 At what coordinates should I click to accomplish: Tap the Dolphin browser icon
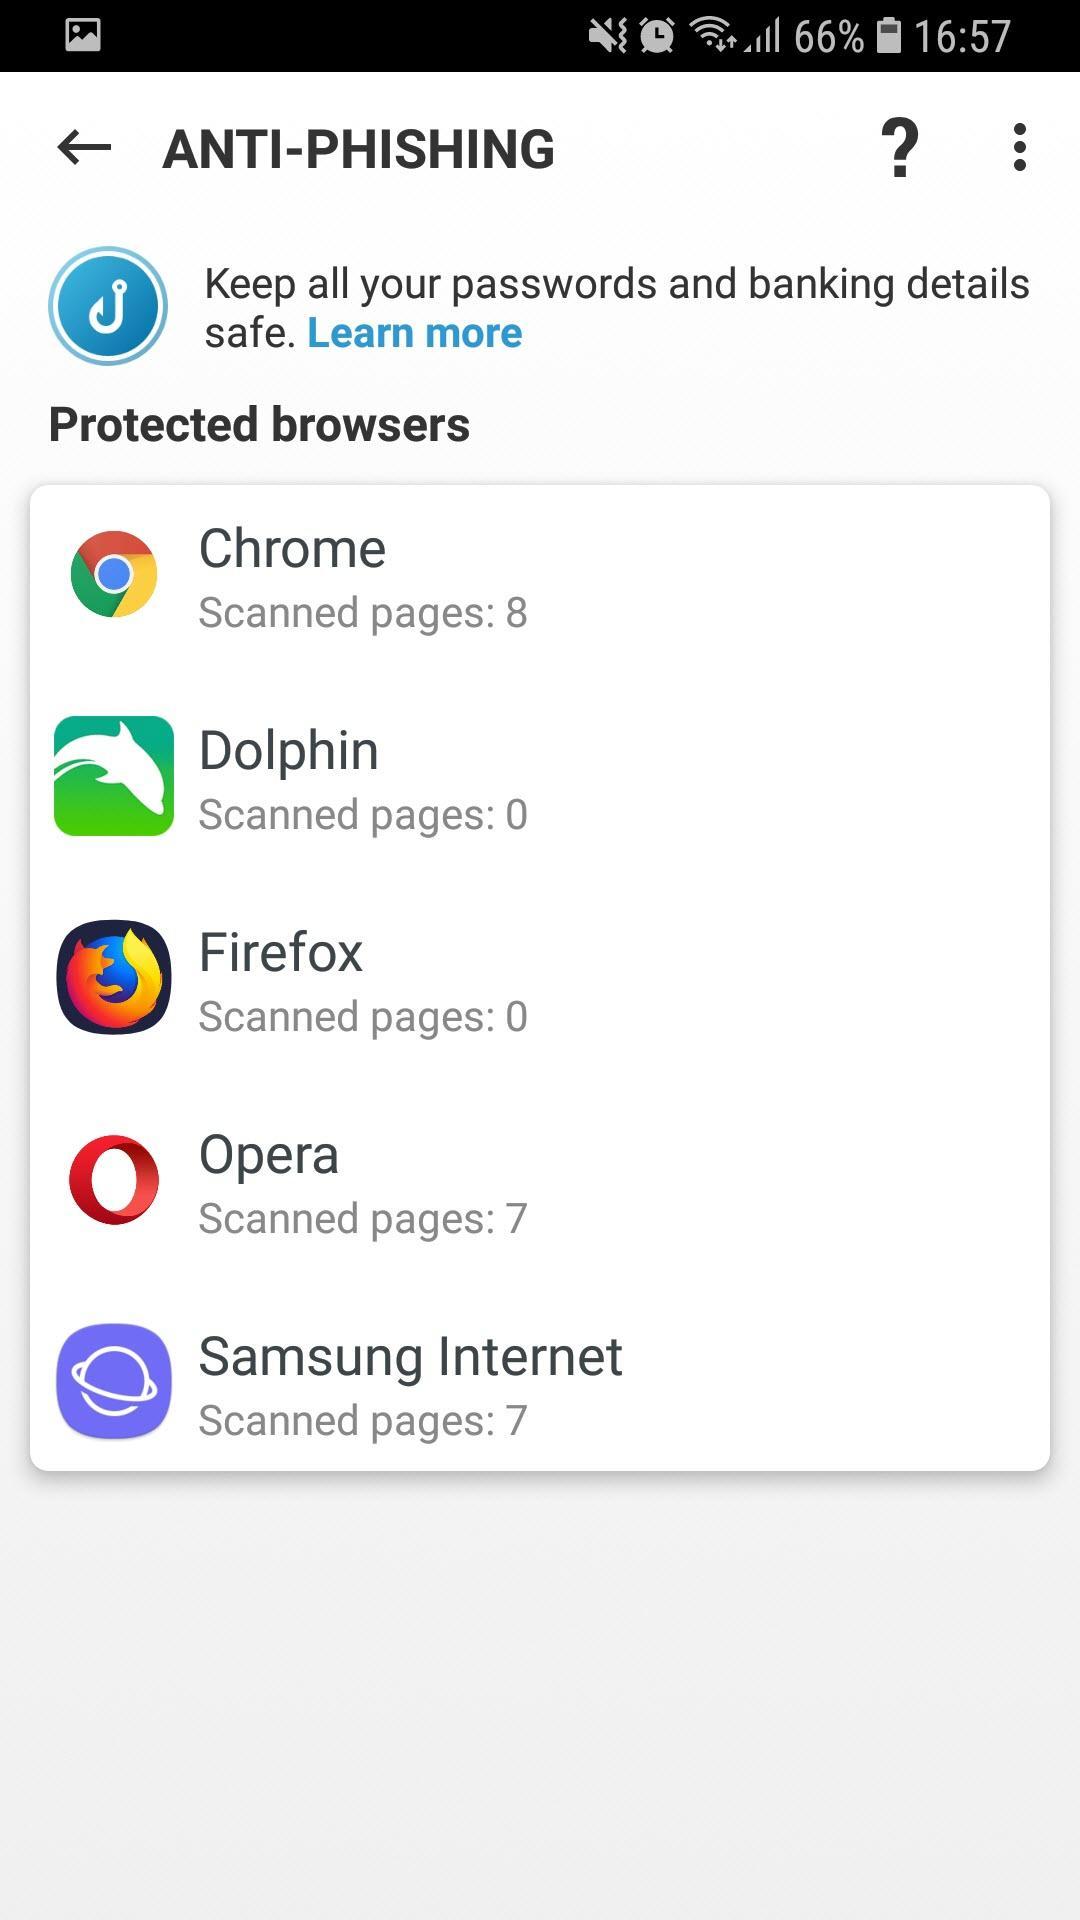(114, 776)
